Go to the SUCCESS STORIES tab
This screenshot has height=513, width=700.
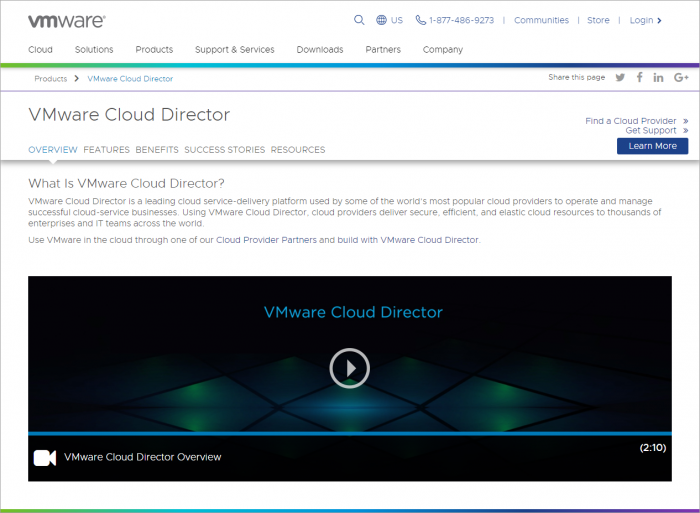(225, 150)
